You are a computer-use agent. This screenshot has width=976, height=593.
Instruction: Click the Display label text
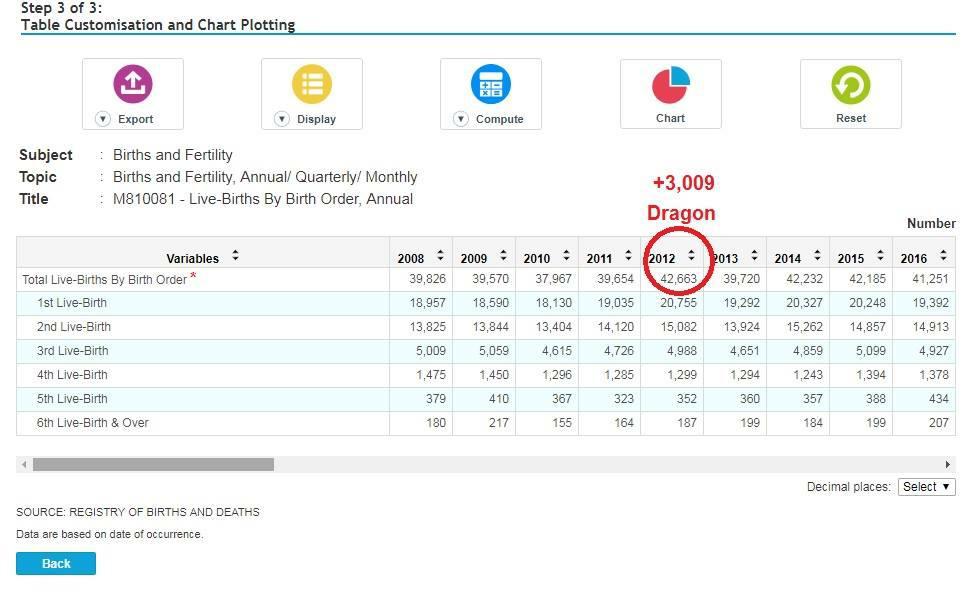(x=316, y=119)
